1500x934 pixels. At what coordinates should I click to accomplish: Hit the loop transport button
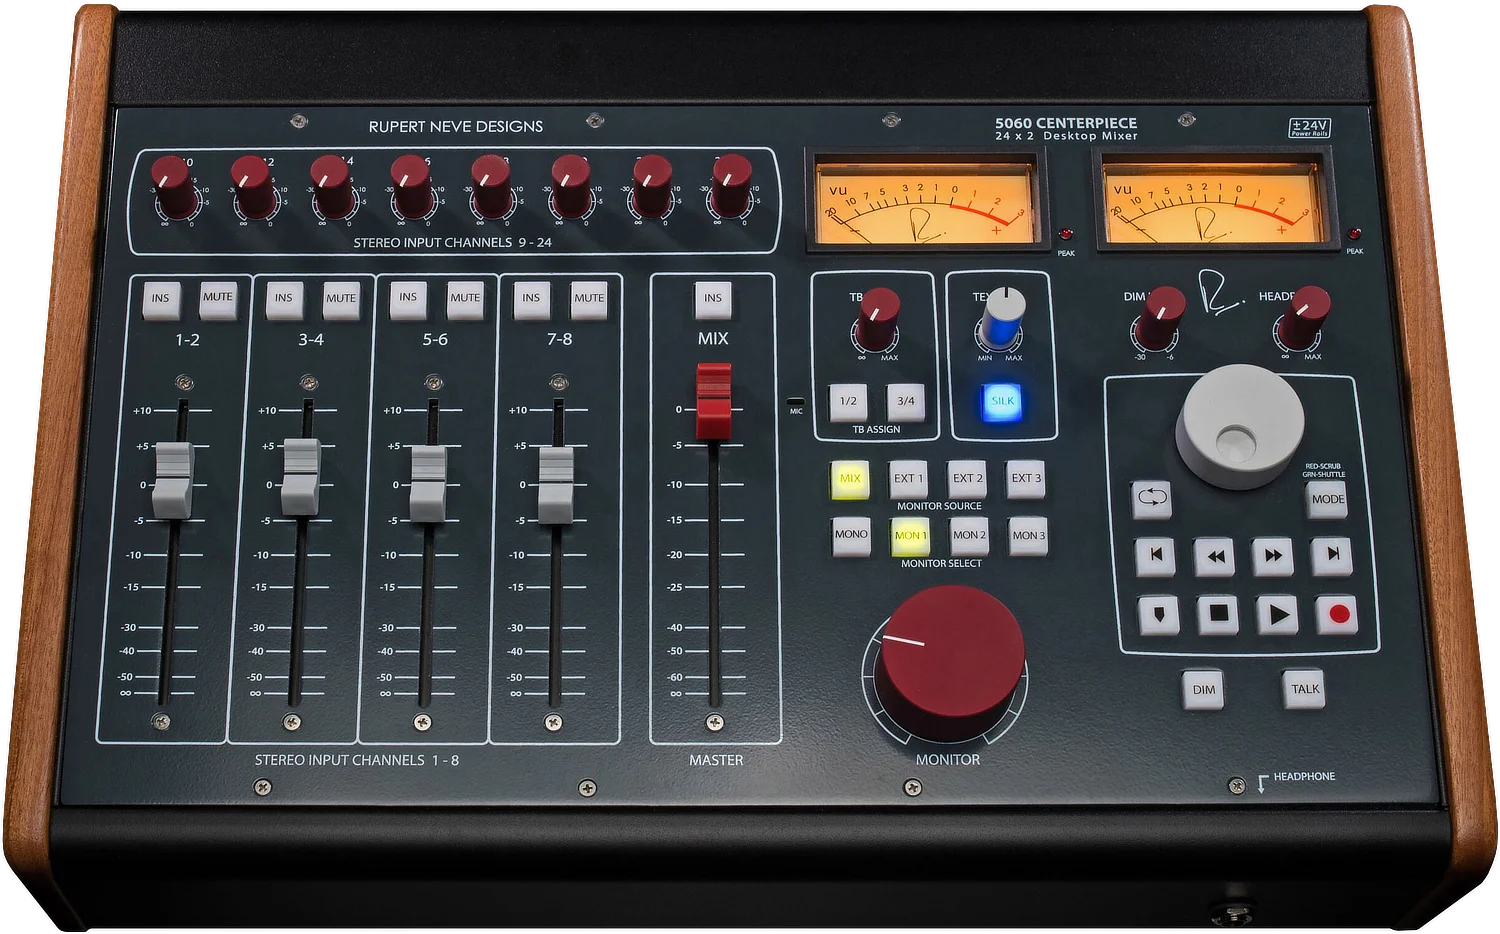click(x=1152, y=498)
